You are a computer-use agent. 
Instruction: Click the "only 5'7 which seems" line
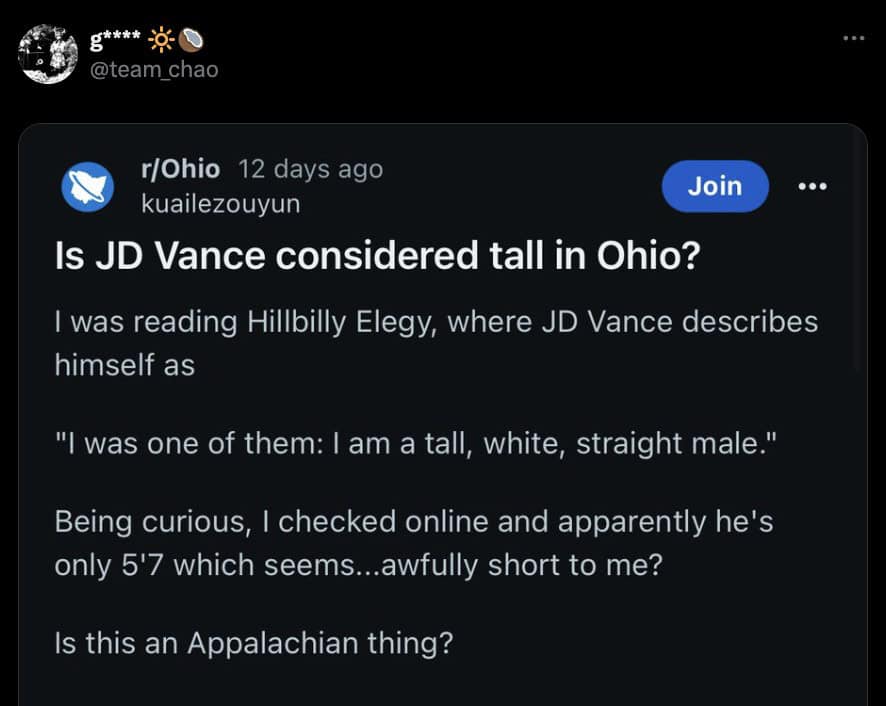tap(358, 564)
